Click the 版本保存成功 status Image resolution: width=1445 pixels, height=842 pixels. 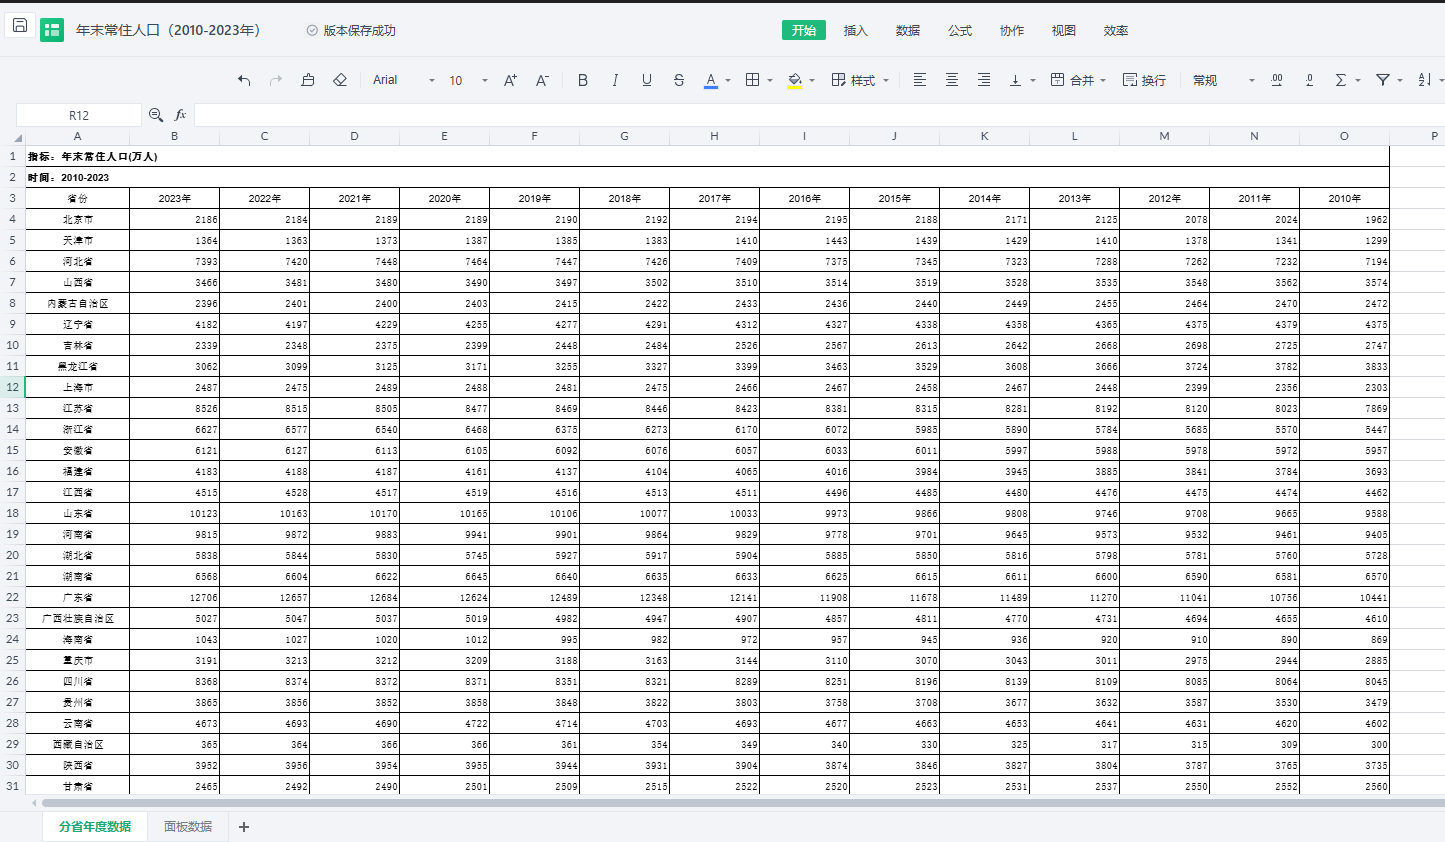[351, 30]
